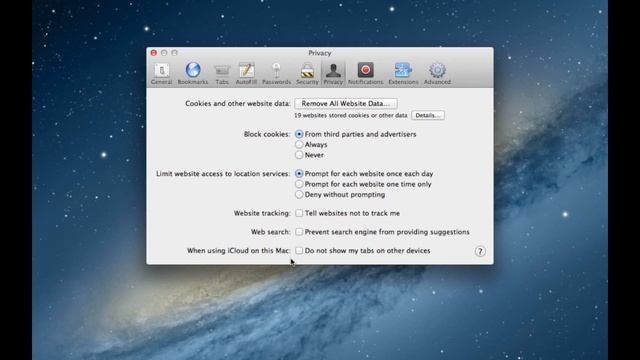Viewport: 640px width, 360px height.
Task: Switch to the Tabs preferences pane
Action: coord(222,74)
